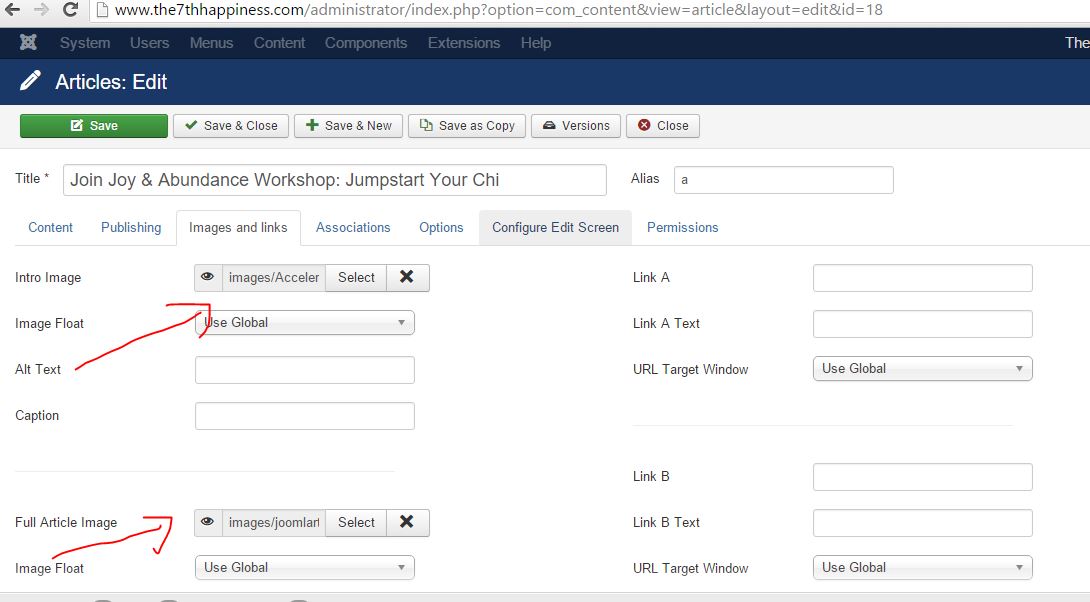Screen dimensions: 1090x602
Task: Preview Intro Image with eye icon
Action: pyautogui.click(x=208, y=277)
